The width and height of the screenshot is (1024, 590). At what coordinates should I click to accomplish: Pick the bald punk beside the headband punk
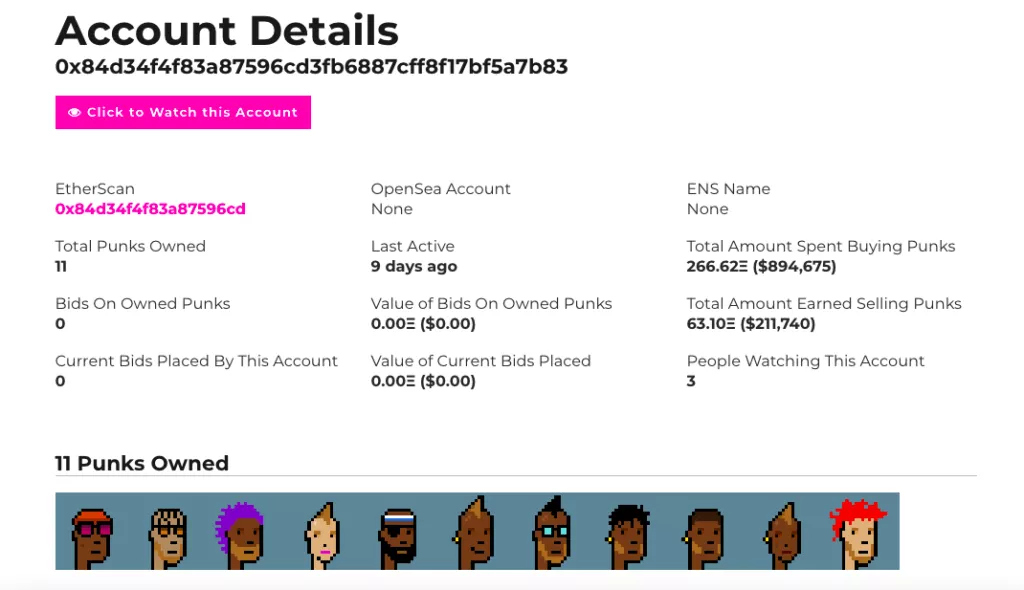[x=474, y=535]
